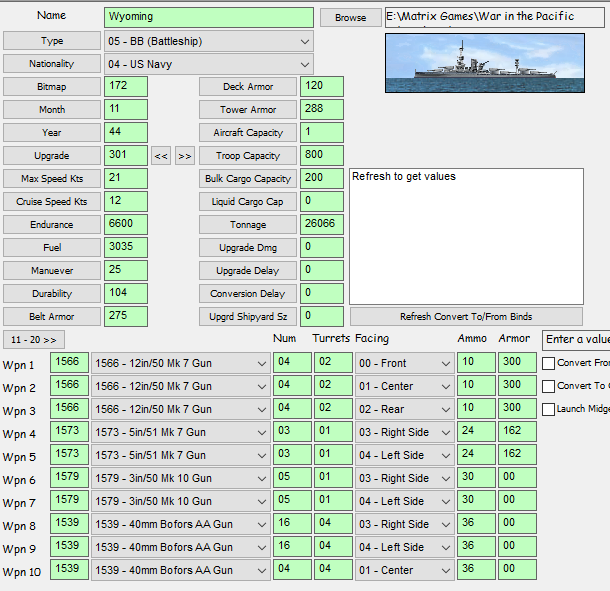The height and width of the screenshot is (591, 610).
Task: Enable the Launch Midget checkbox
Action: 548,409
